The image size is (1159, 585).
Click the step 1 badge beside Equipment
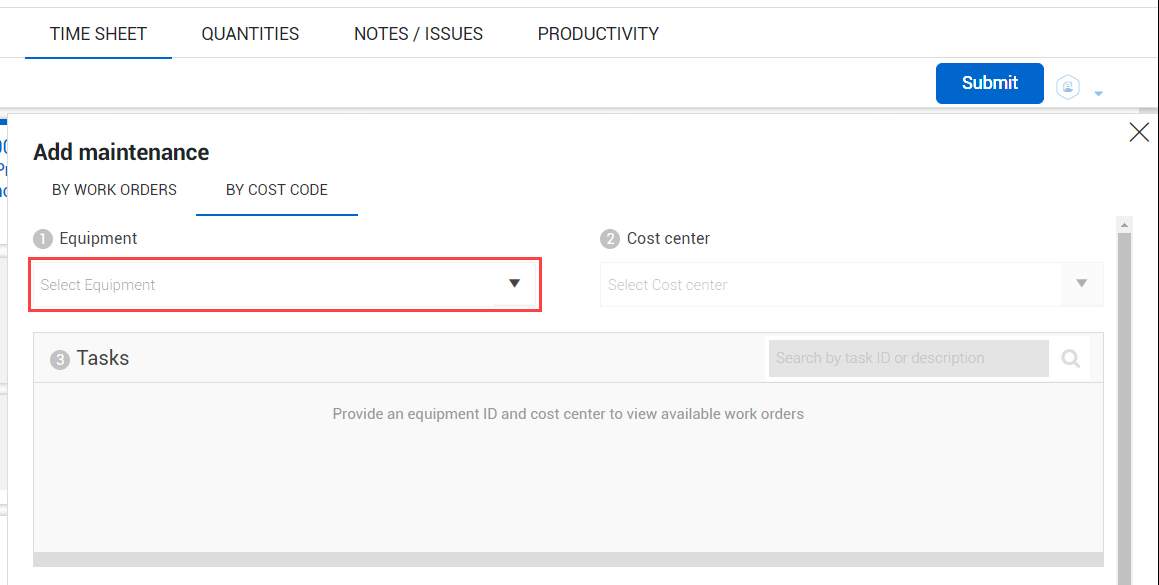[x=42, y=239]
